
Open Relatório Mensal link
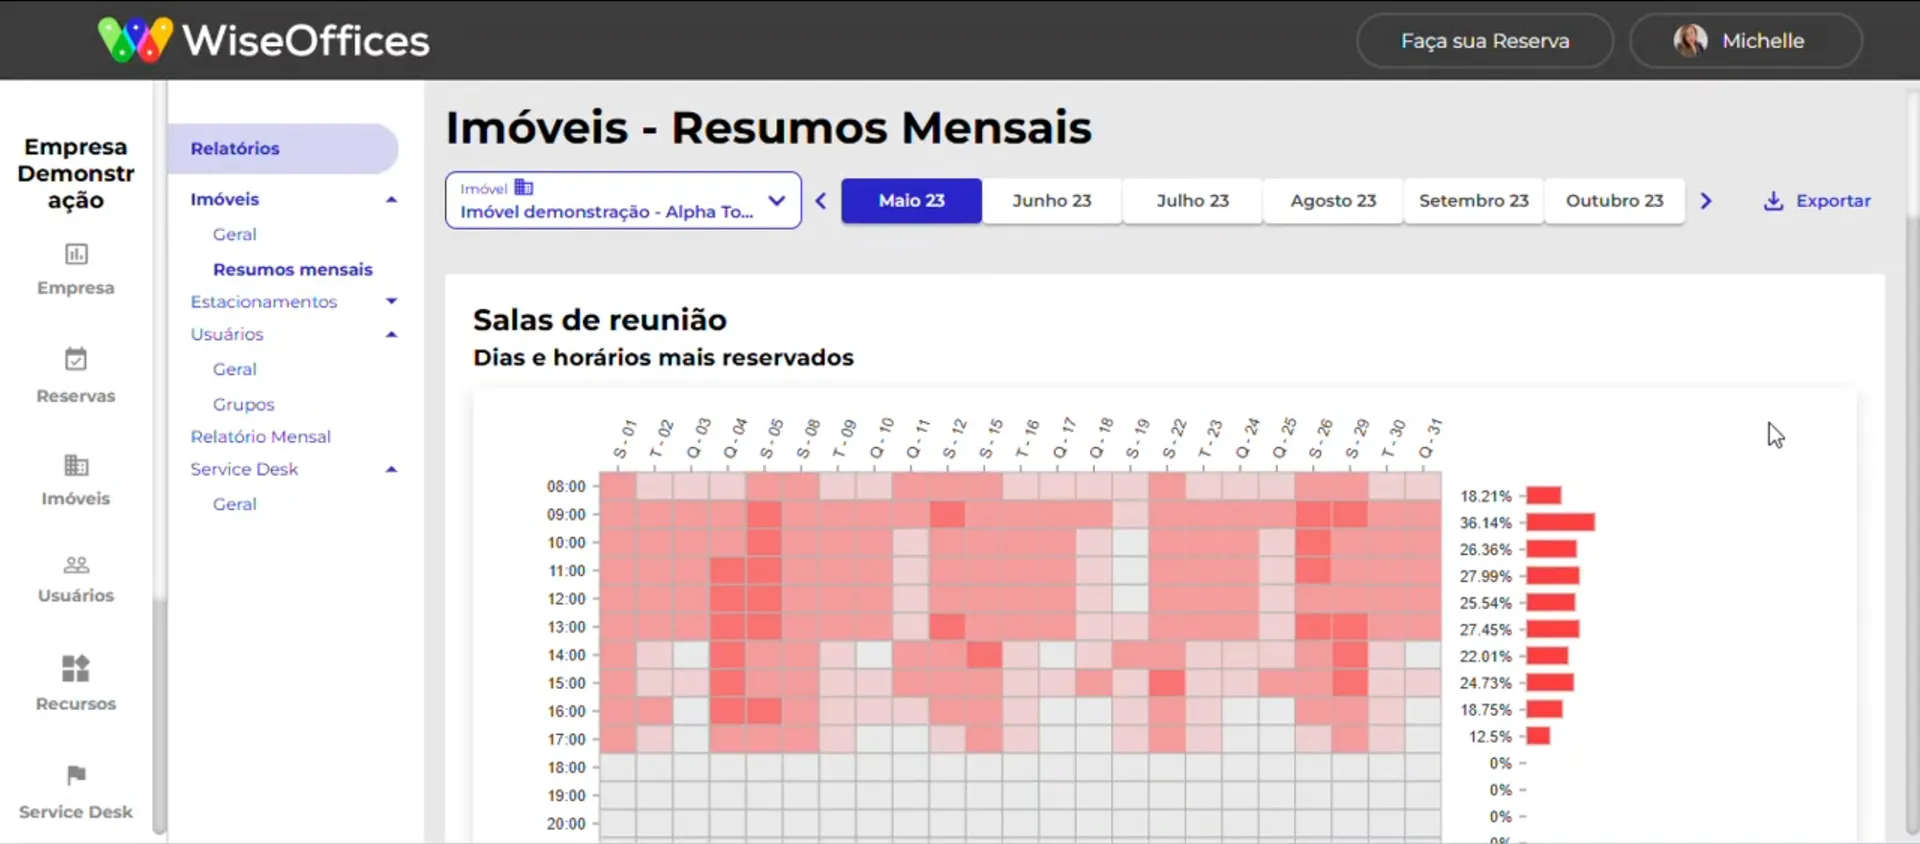tap(261, 437)
